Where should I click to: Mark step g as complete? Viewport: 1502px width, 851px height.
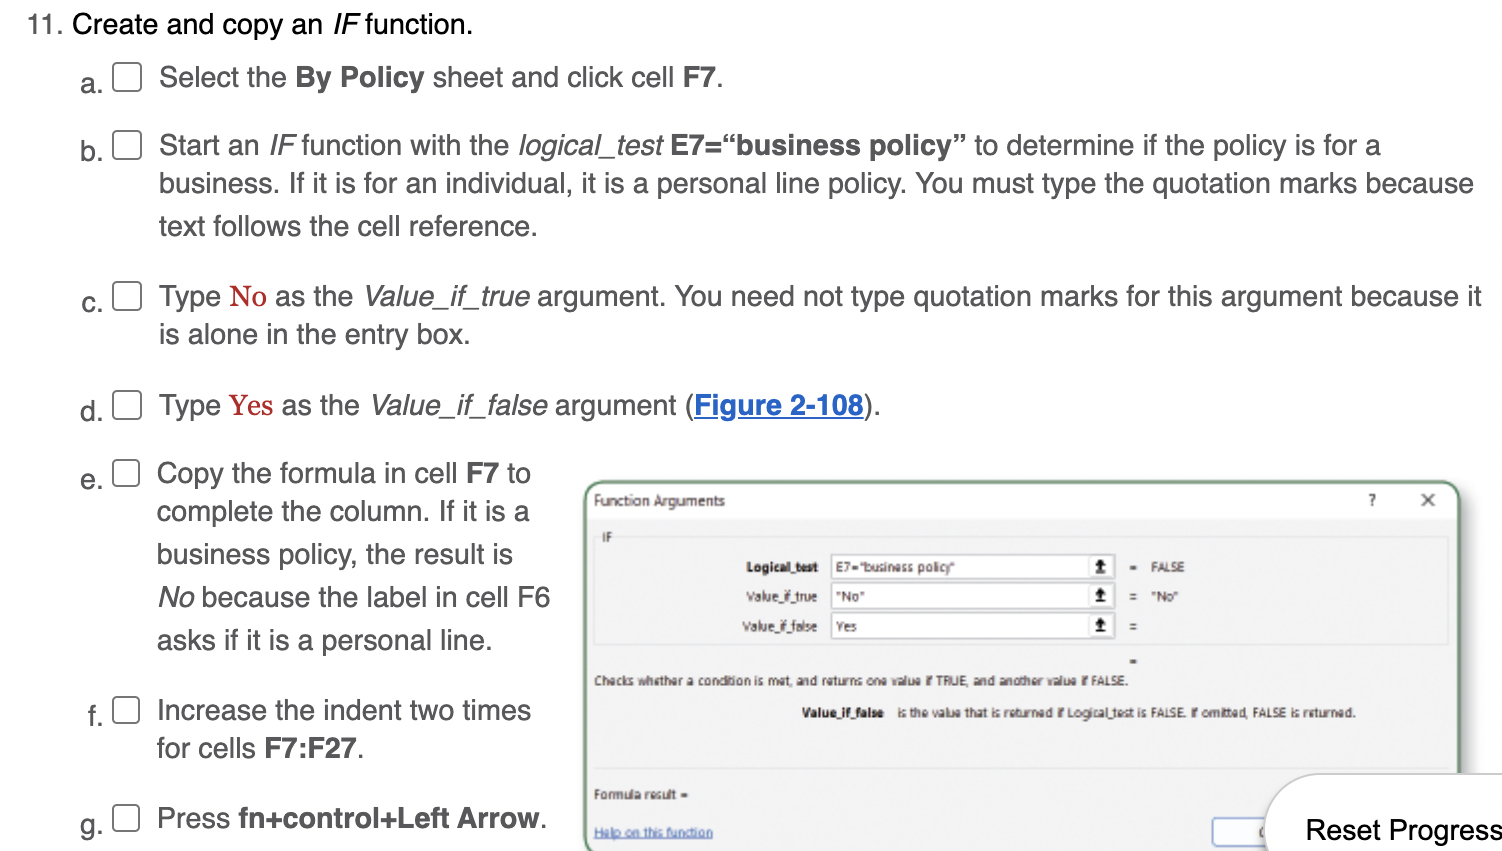pos(125,817)
